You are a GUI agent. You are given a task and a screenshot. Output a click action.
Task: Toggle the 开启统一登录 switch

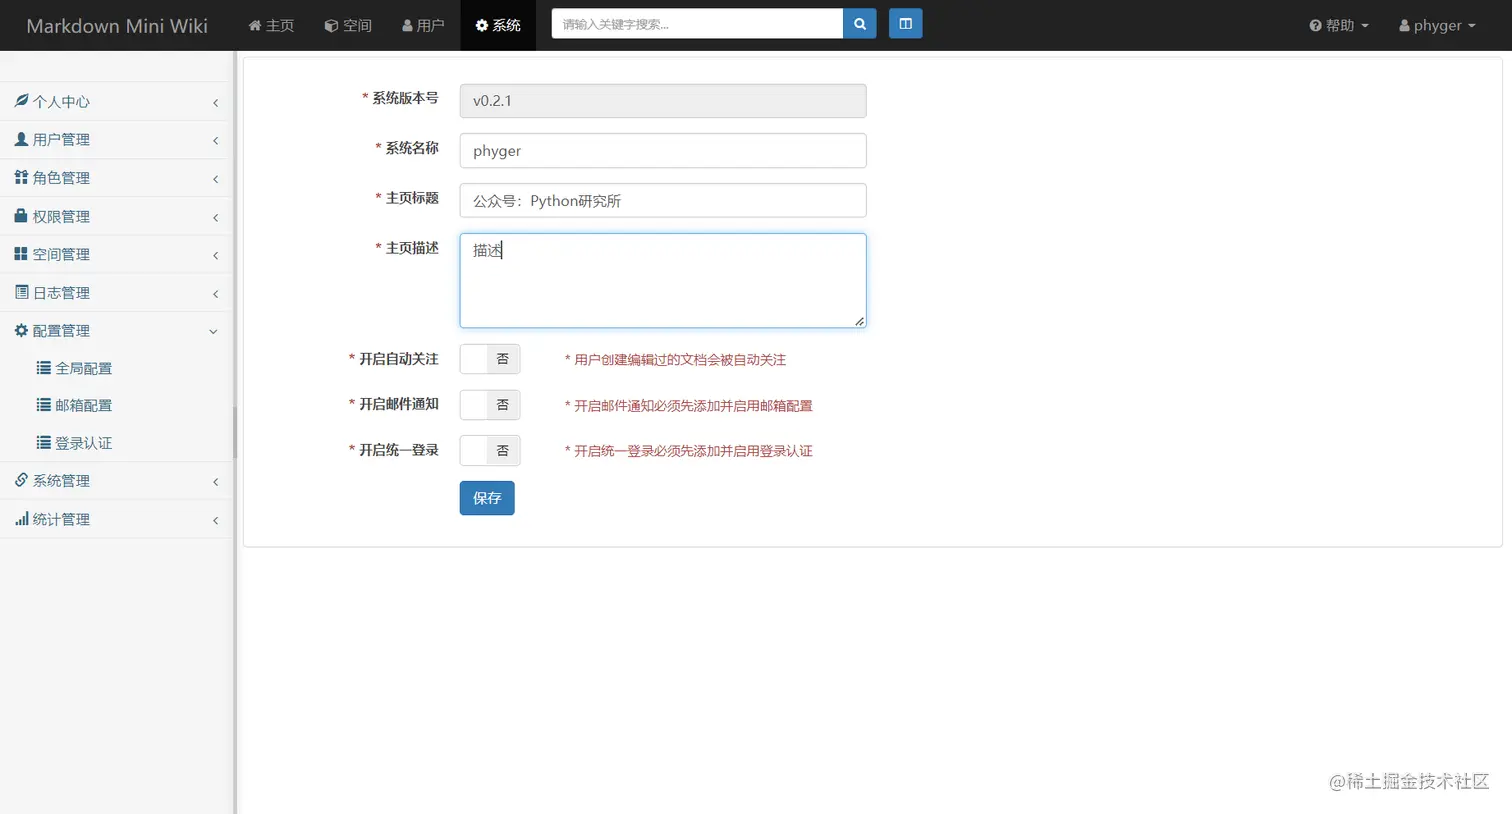[490, 451]
